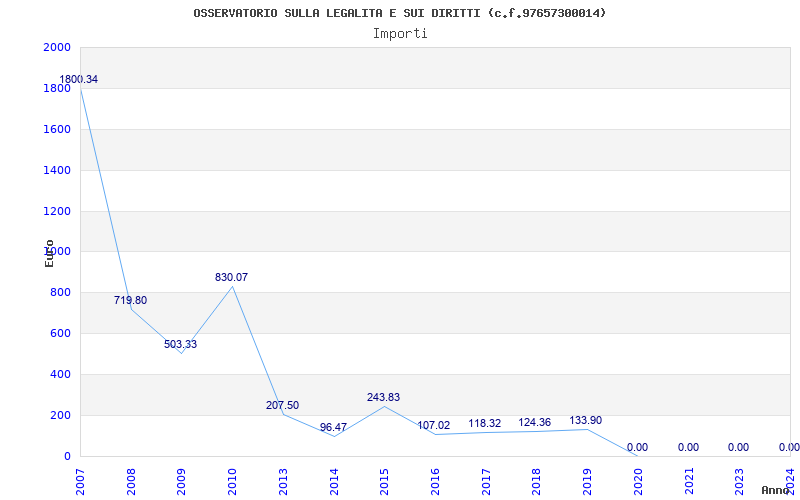Click the 0 y-axis tick label
This screenshot has width=800, height=500.
[x=67, y=456]
